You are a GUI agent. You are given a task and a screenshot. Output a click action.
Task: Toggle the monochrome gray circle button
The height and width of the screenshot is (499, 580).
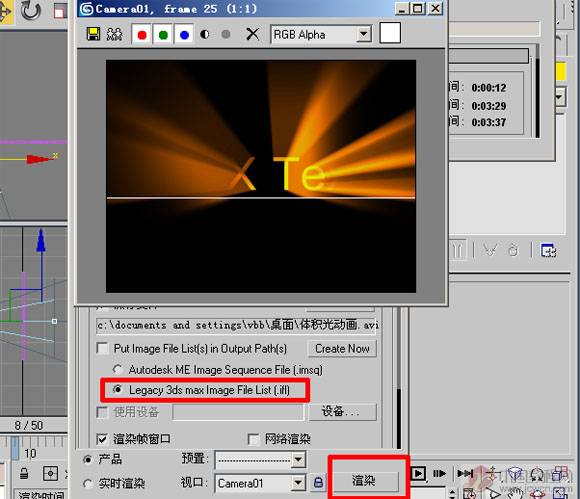226,34
